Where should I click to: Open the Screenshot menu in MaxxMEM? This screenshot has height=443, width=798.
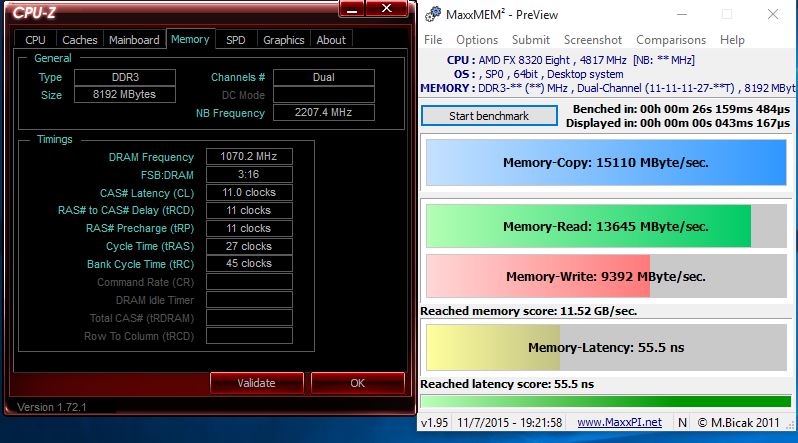click(593, 40)
